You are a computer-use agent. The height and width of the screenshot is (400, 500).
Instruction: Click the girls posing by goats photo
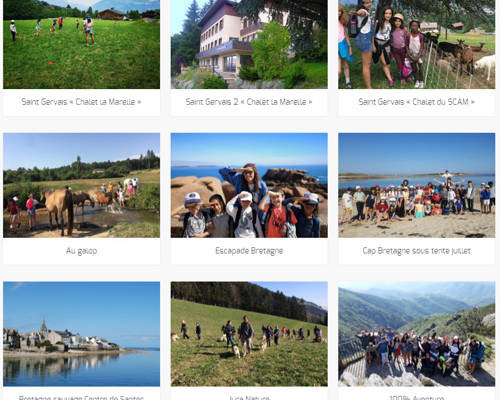pyautogui.click(x=417, y=44)
